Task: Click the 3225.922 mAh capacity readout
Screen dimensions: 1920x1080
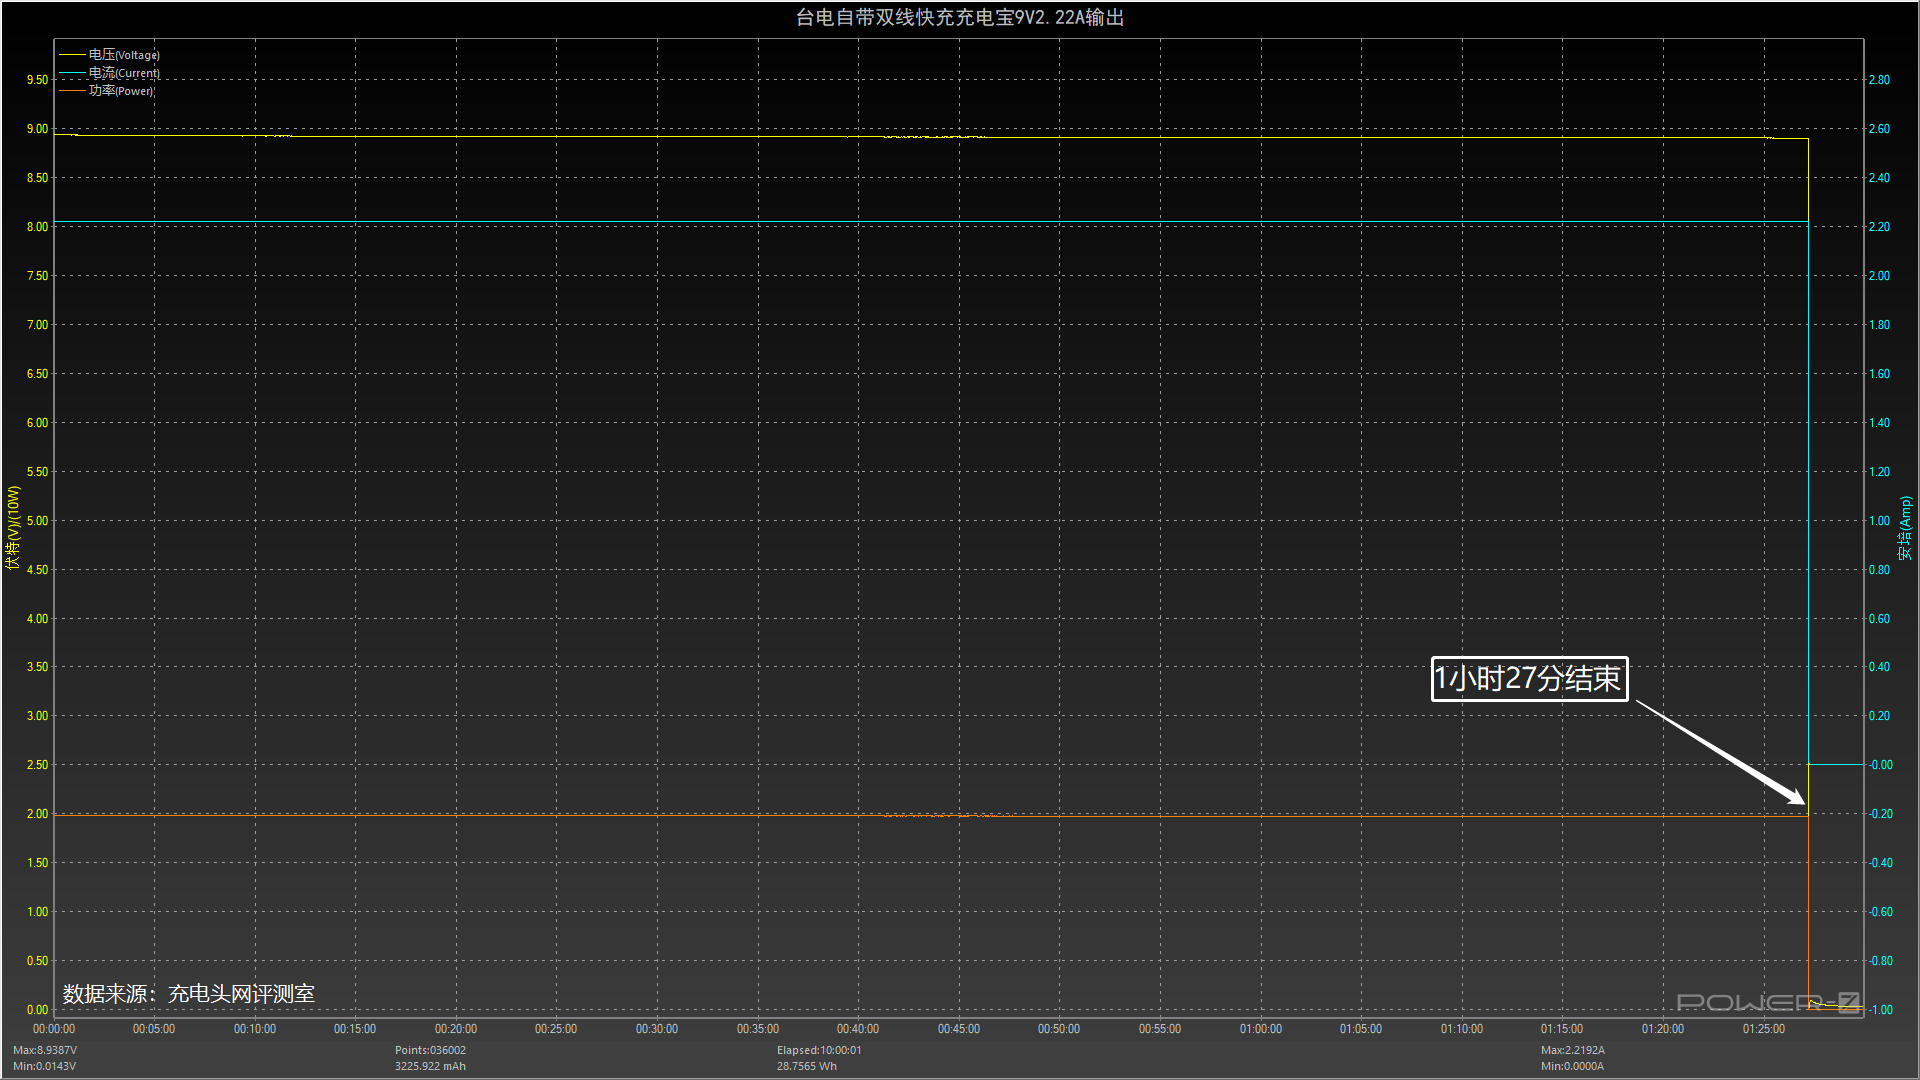Action: click(430, 1066)
